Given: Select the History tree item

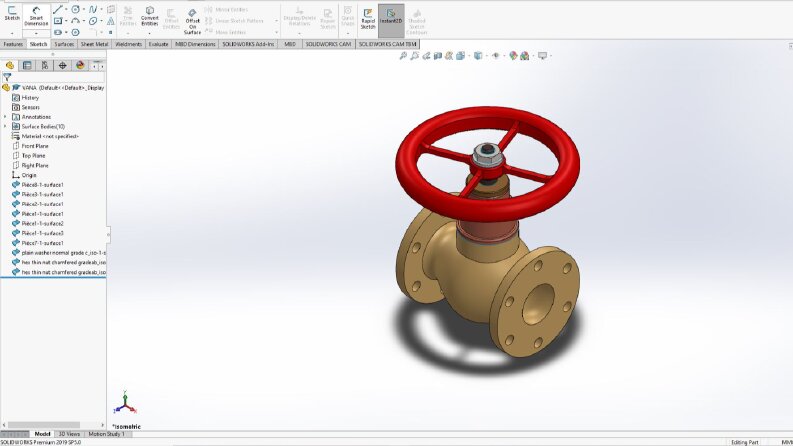Looking at the screenshot, I should pyautogui.click(x=30, y=98).
